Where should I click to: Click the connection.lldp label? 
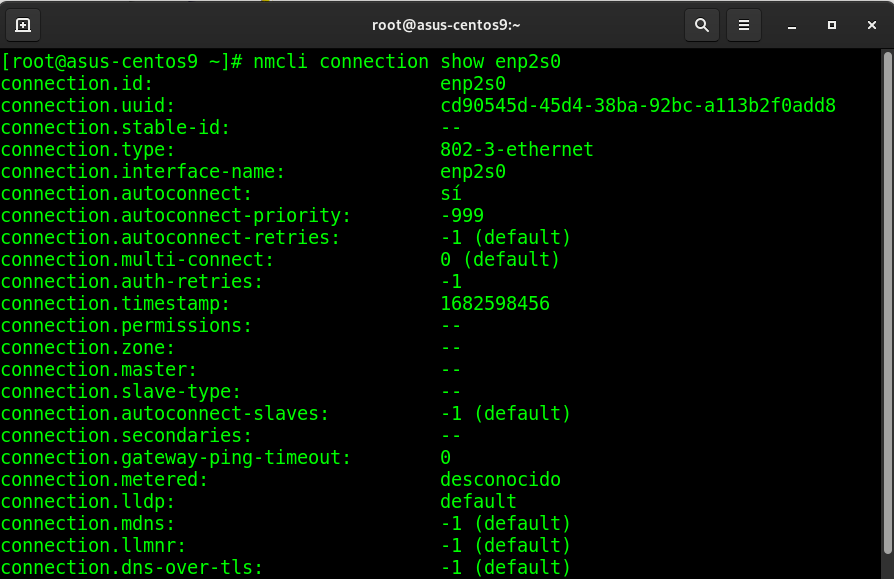[88, 501]
